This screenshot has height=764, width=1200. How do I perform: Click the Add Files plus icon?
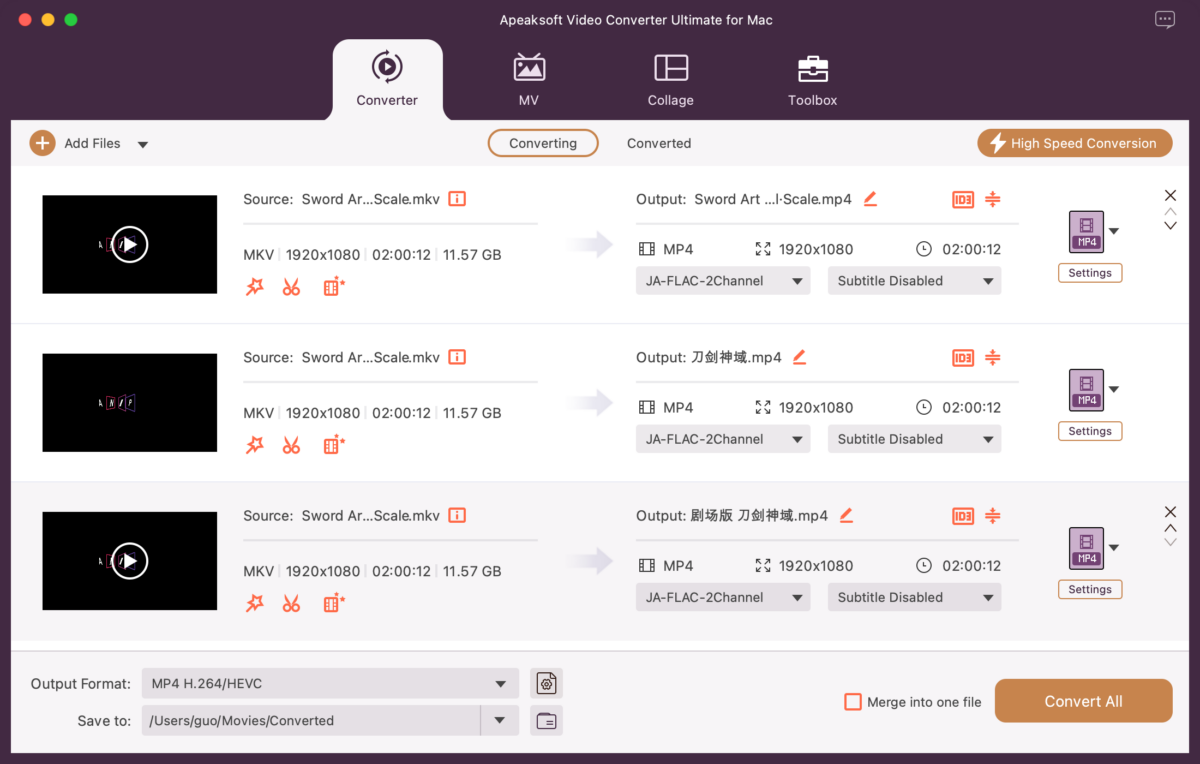point(42,143)
